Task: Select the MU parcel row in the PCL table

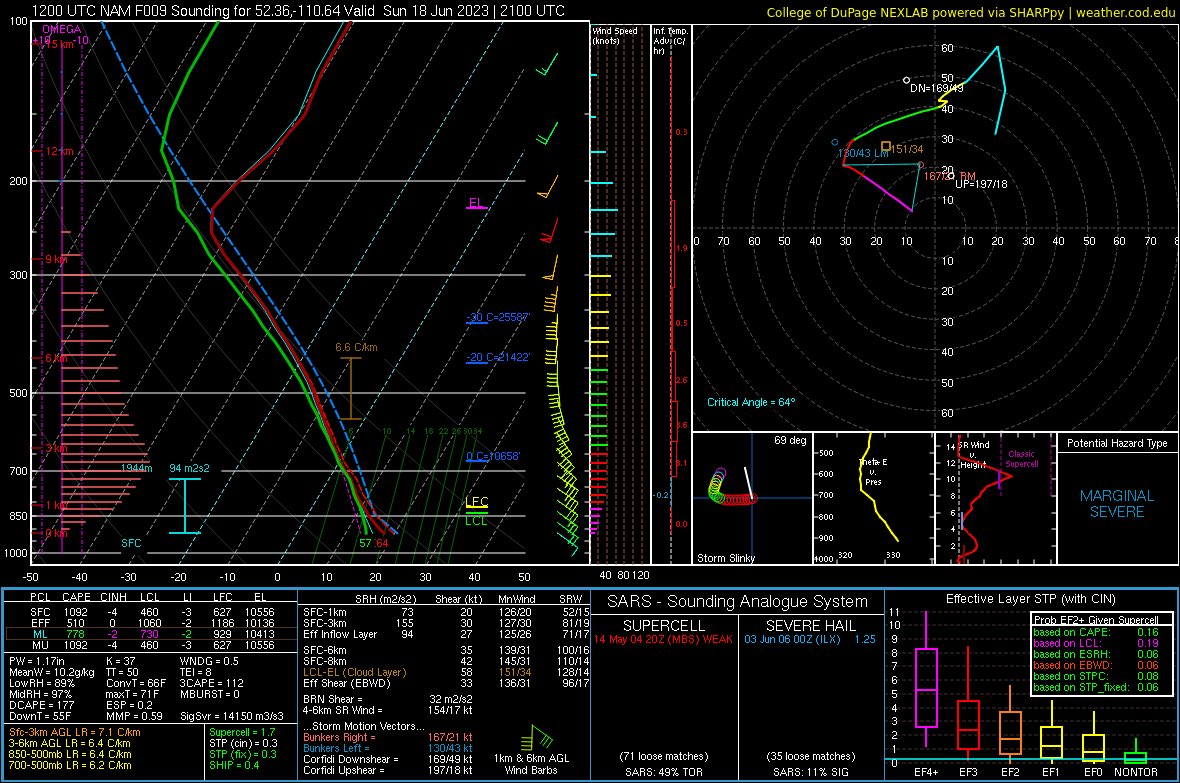Action: pyautogui.click(x=151, y=644)
